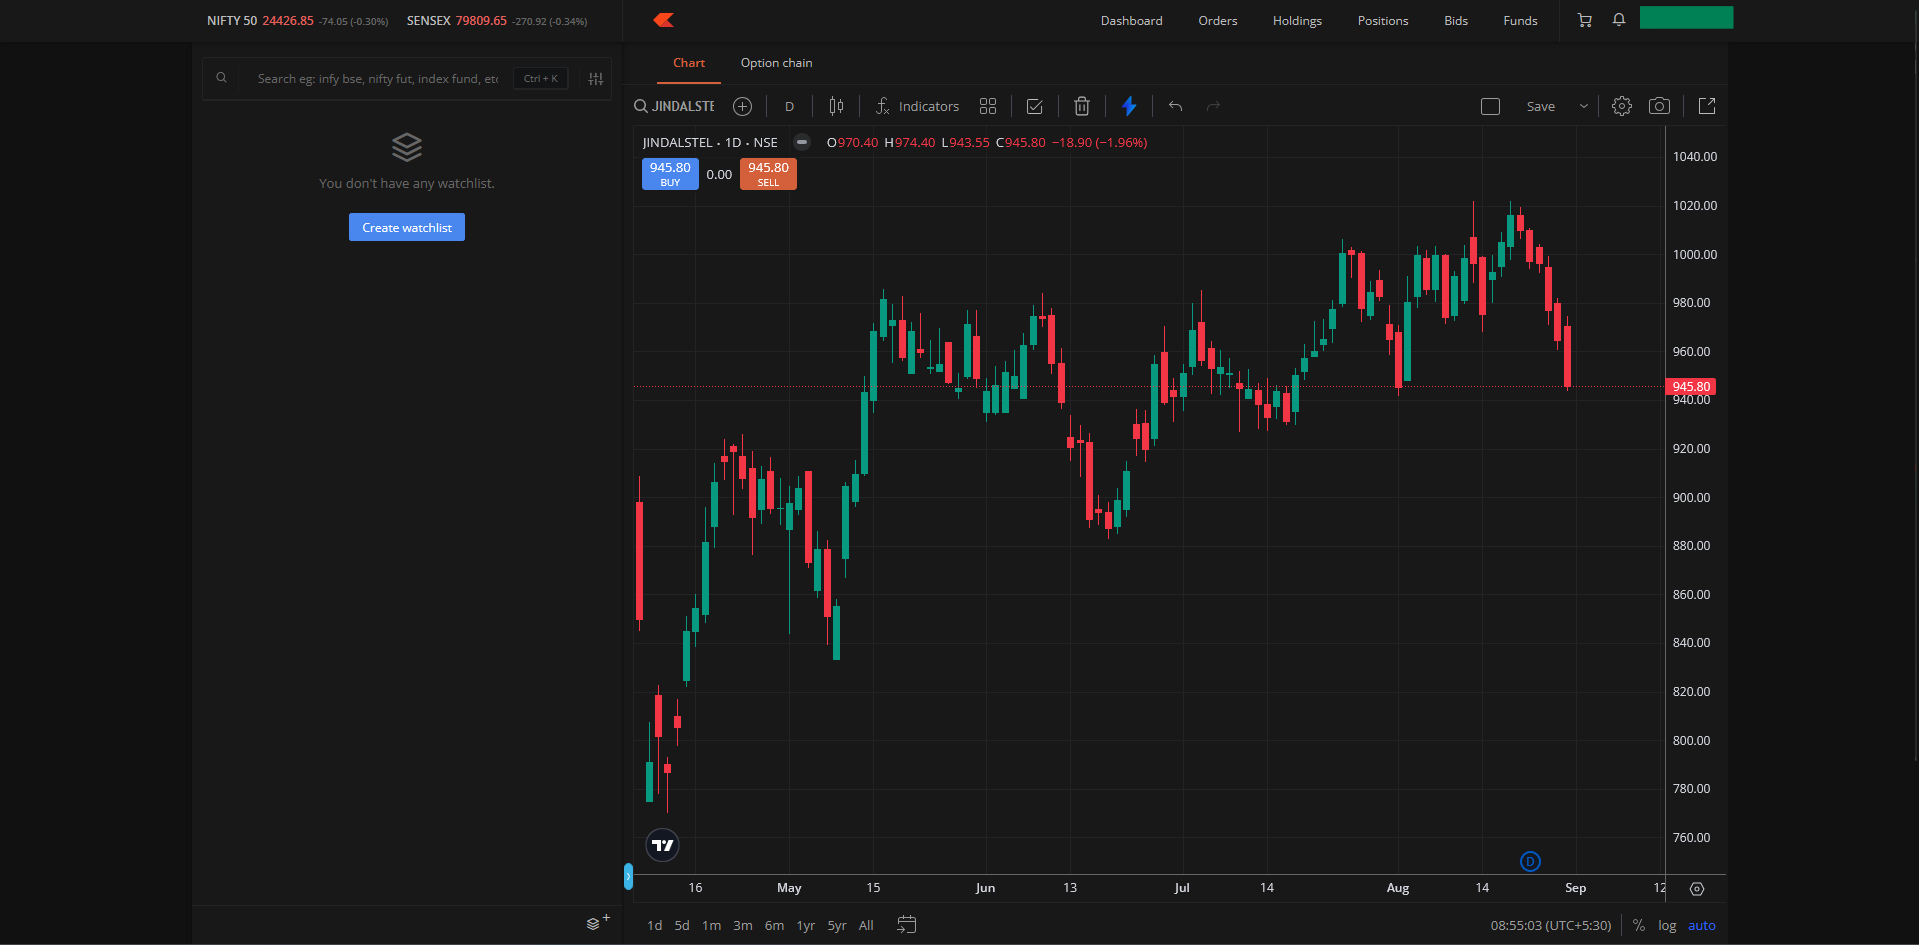
Task: Open the D timeframe interval dropdown
Action: 789,106
